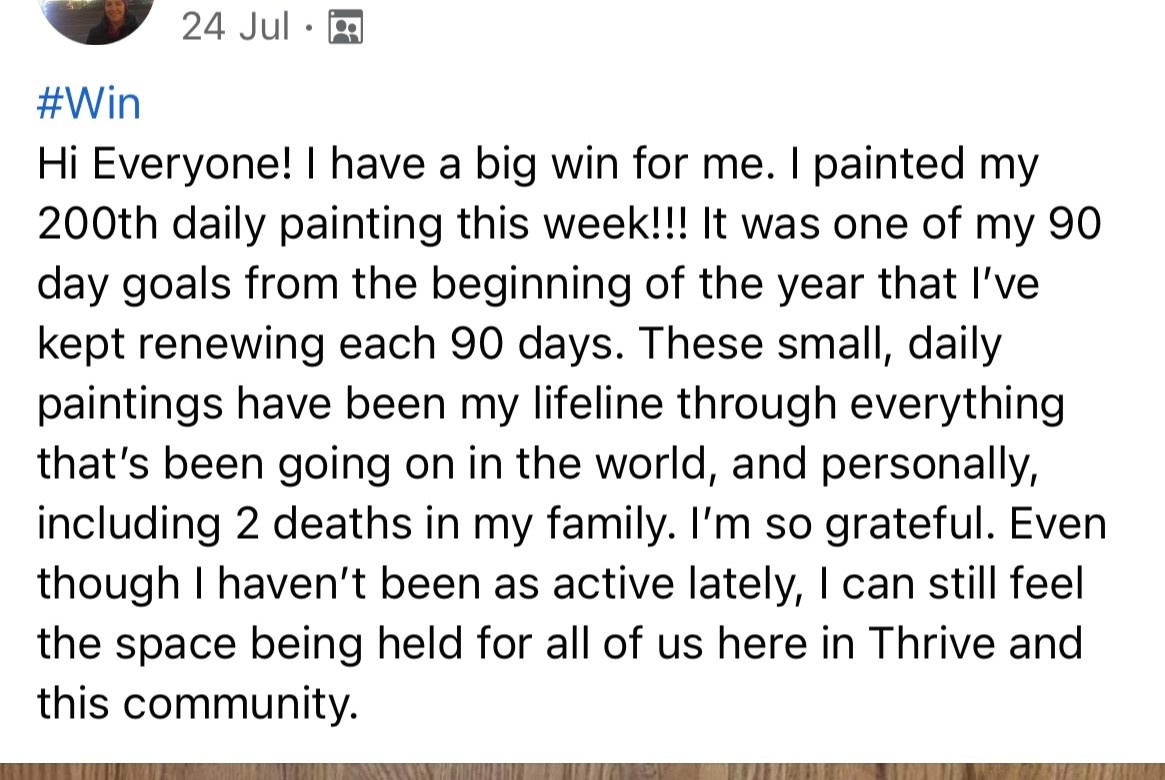Open the photo below the post

pyautogui.click(x=582, y=771)
